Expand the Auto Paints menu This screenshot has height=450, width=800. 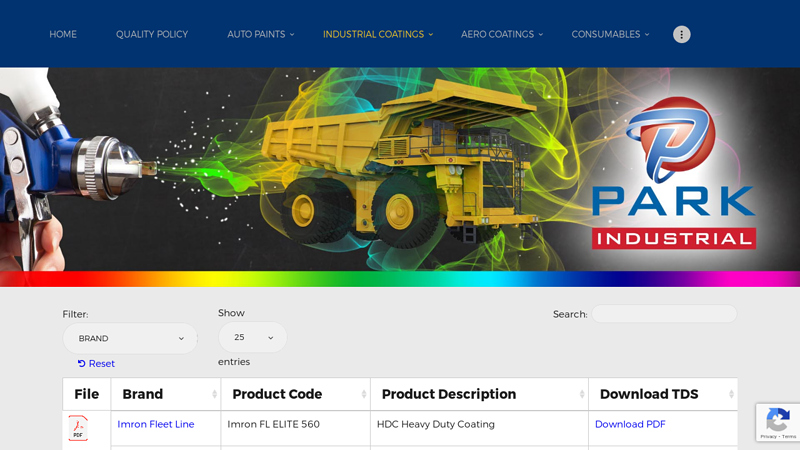[261, 34]
